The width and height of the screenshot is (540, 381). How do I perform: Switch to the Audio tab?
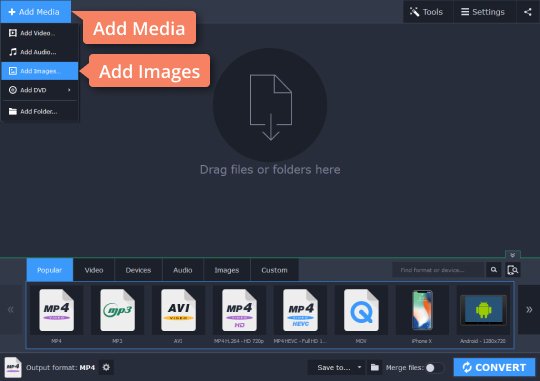[183, 270]
